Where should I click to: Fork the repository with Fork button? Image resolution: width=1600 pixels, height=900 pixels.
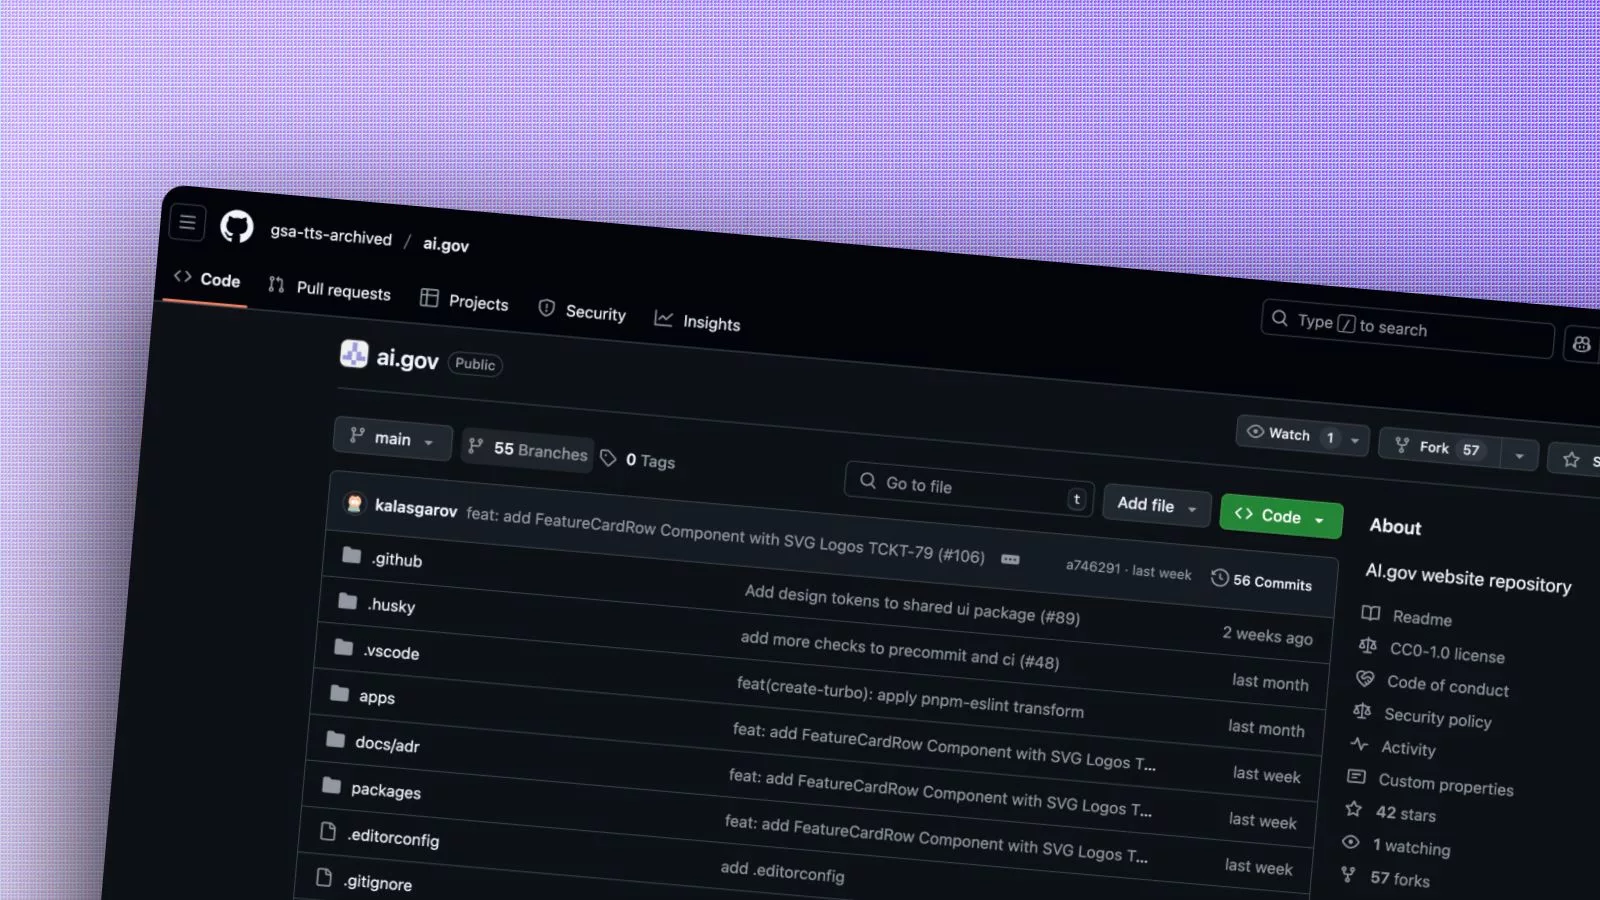pyautogui.click(x=1439, y=447)
